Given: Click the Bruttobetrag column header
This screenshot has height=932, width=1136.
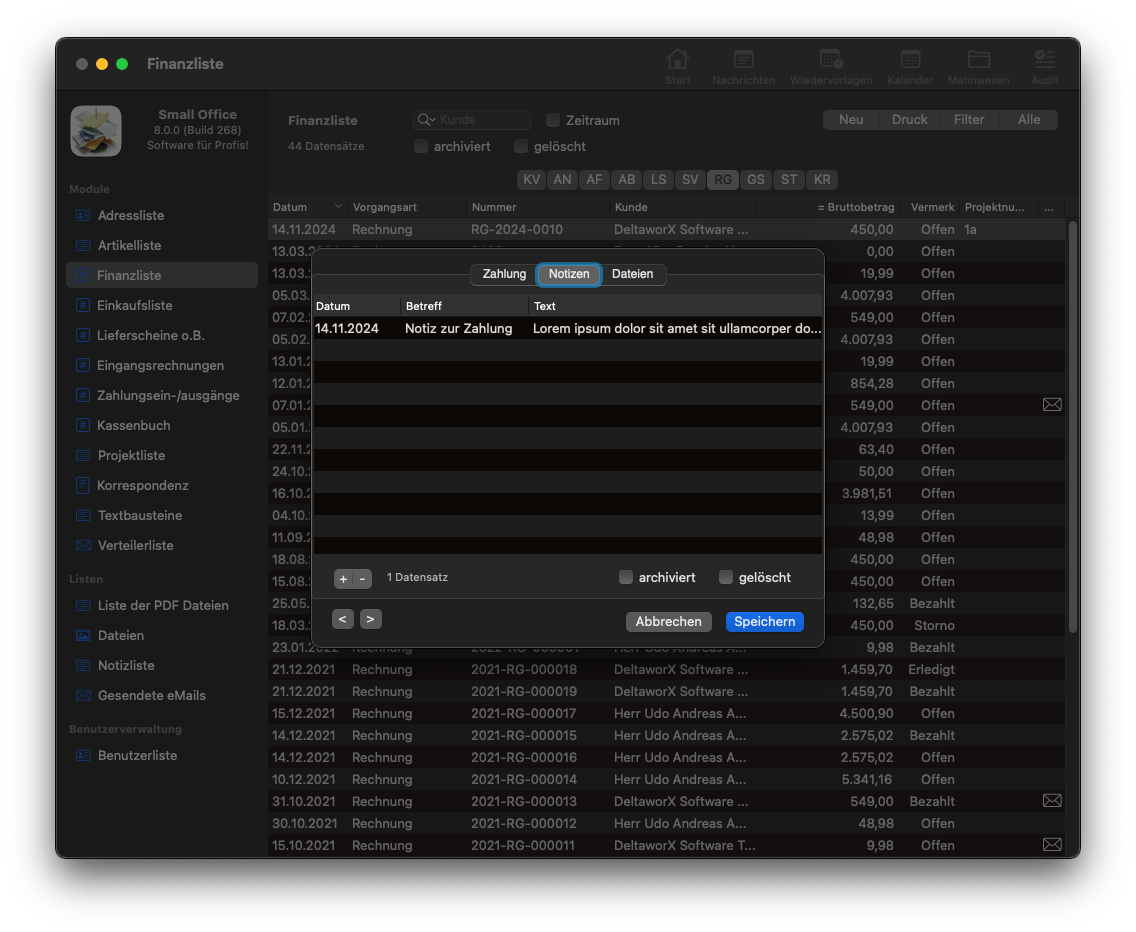Looking at the screenshot, I should (827, 207).
